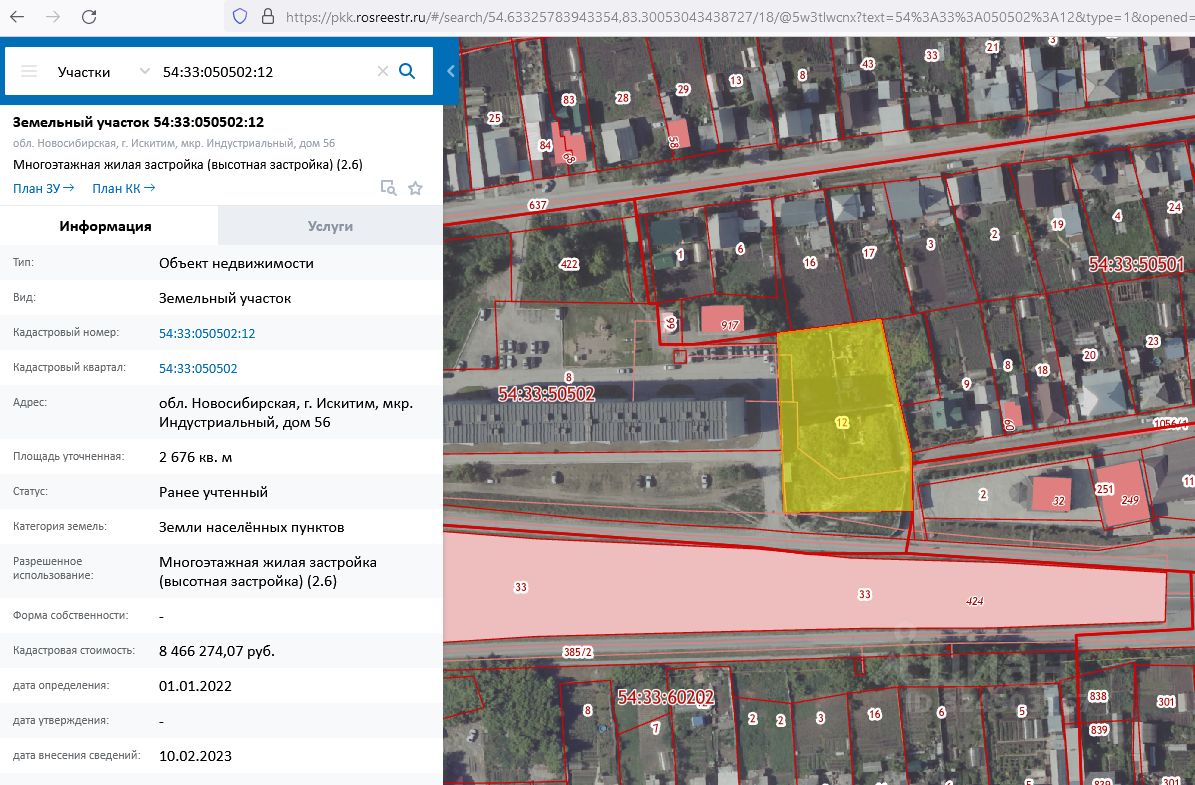Click the yellow highlighted parcel 12 on the map
1195x785 pixels.
click(x=842, y=421)
